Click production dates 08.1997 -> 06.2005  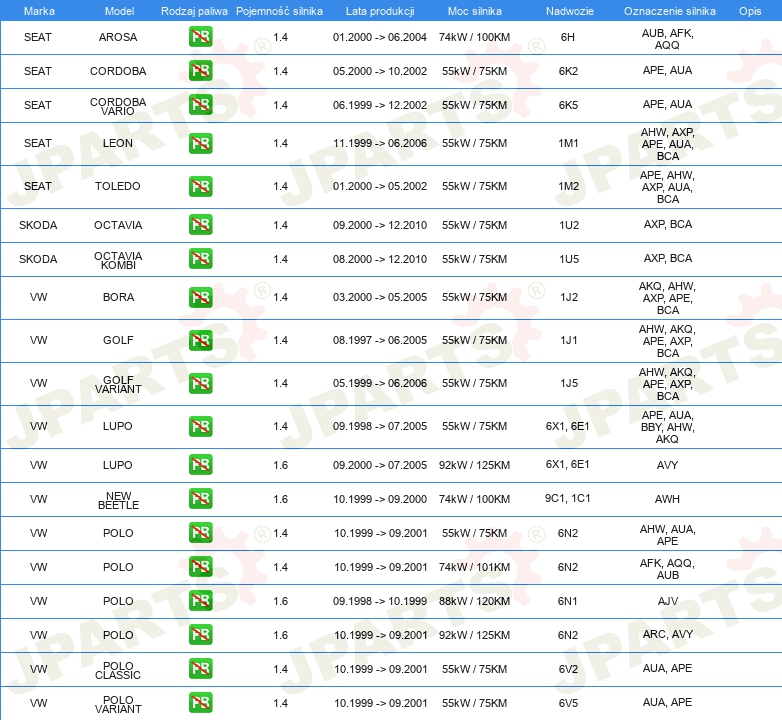[x=380, y=340]
